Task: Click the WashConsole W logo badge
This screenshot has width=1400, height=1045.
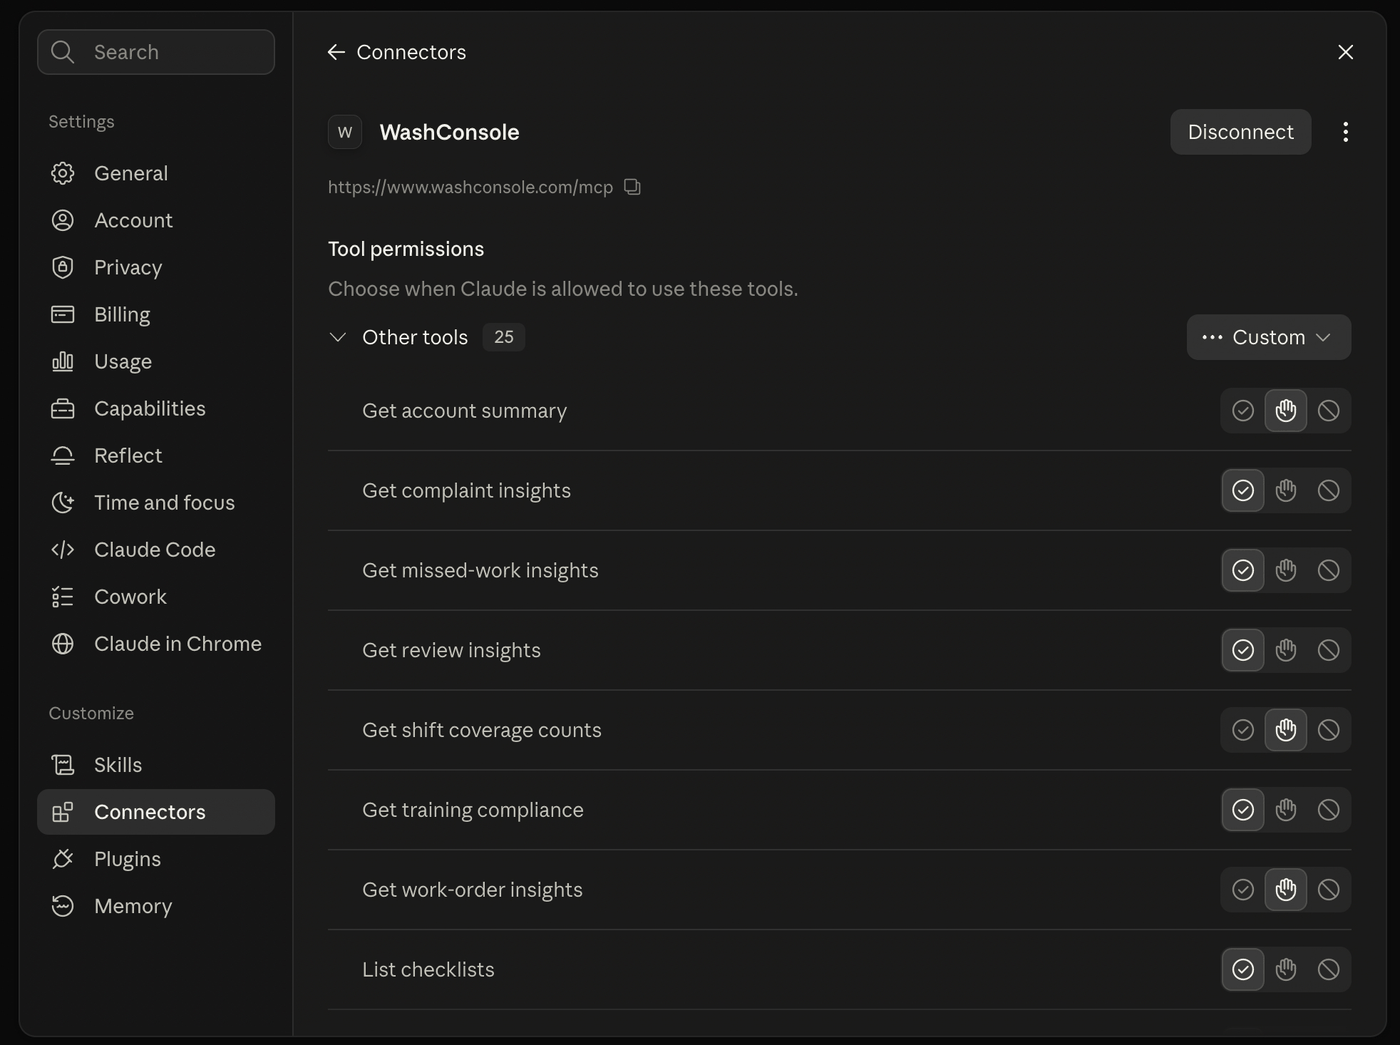Action: (x=345, y=132)
